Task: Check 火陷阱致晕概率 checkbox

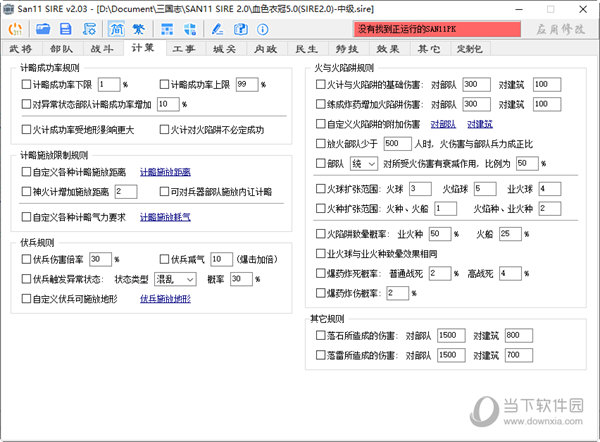Action: point(320,233)
